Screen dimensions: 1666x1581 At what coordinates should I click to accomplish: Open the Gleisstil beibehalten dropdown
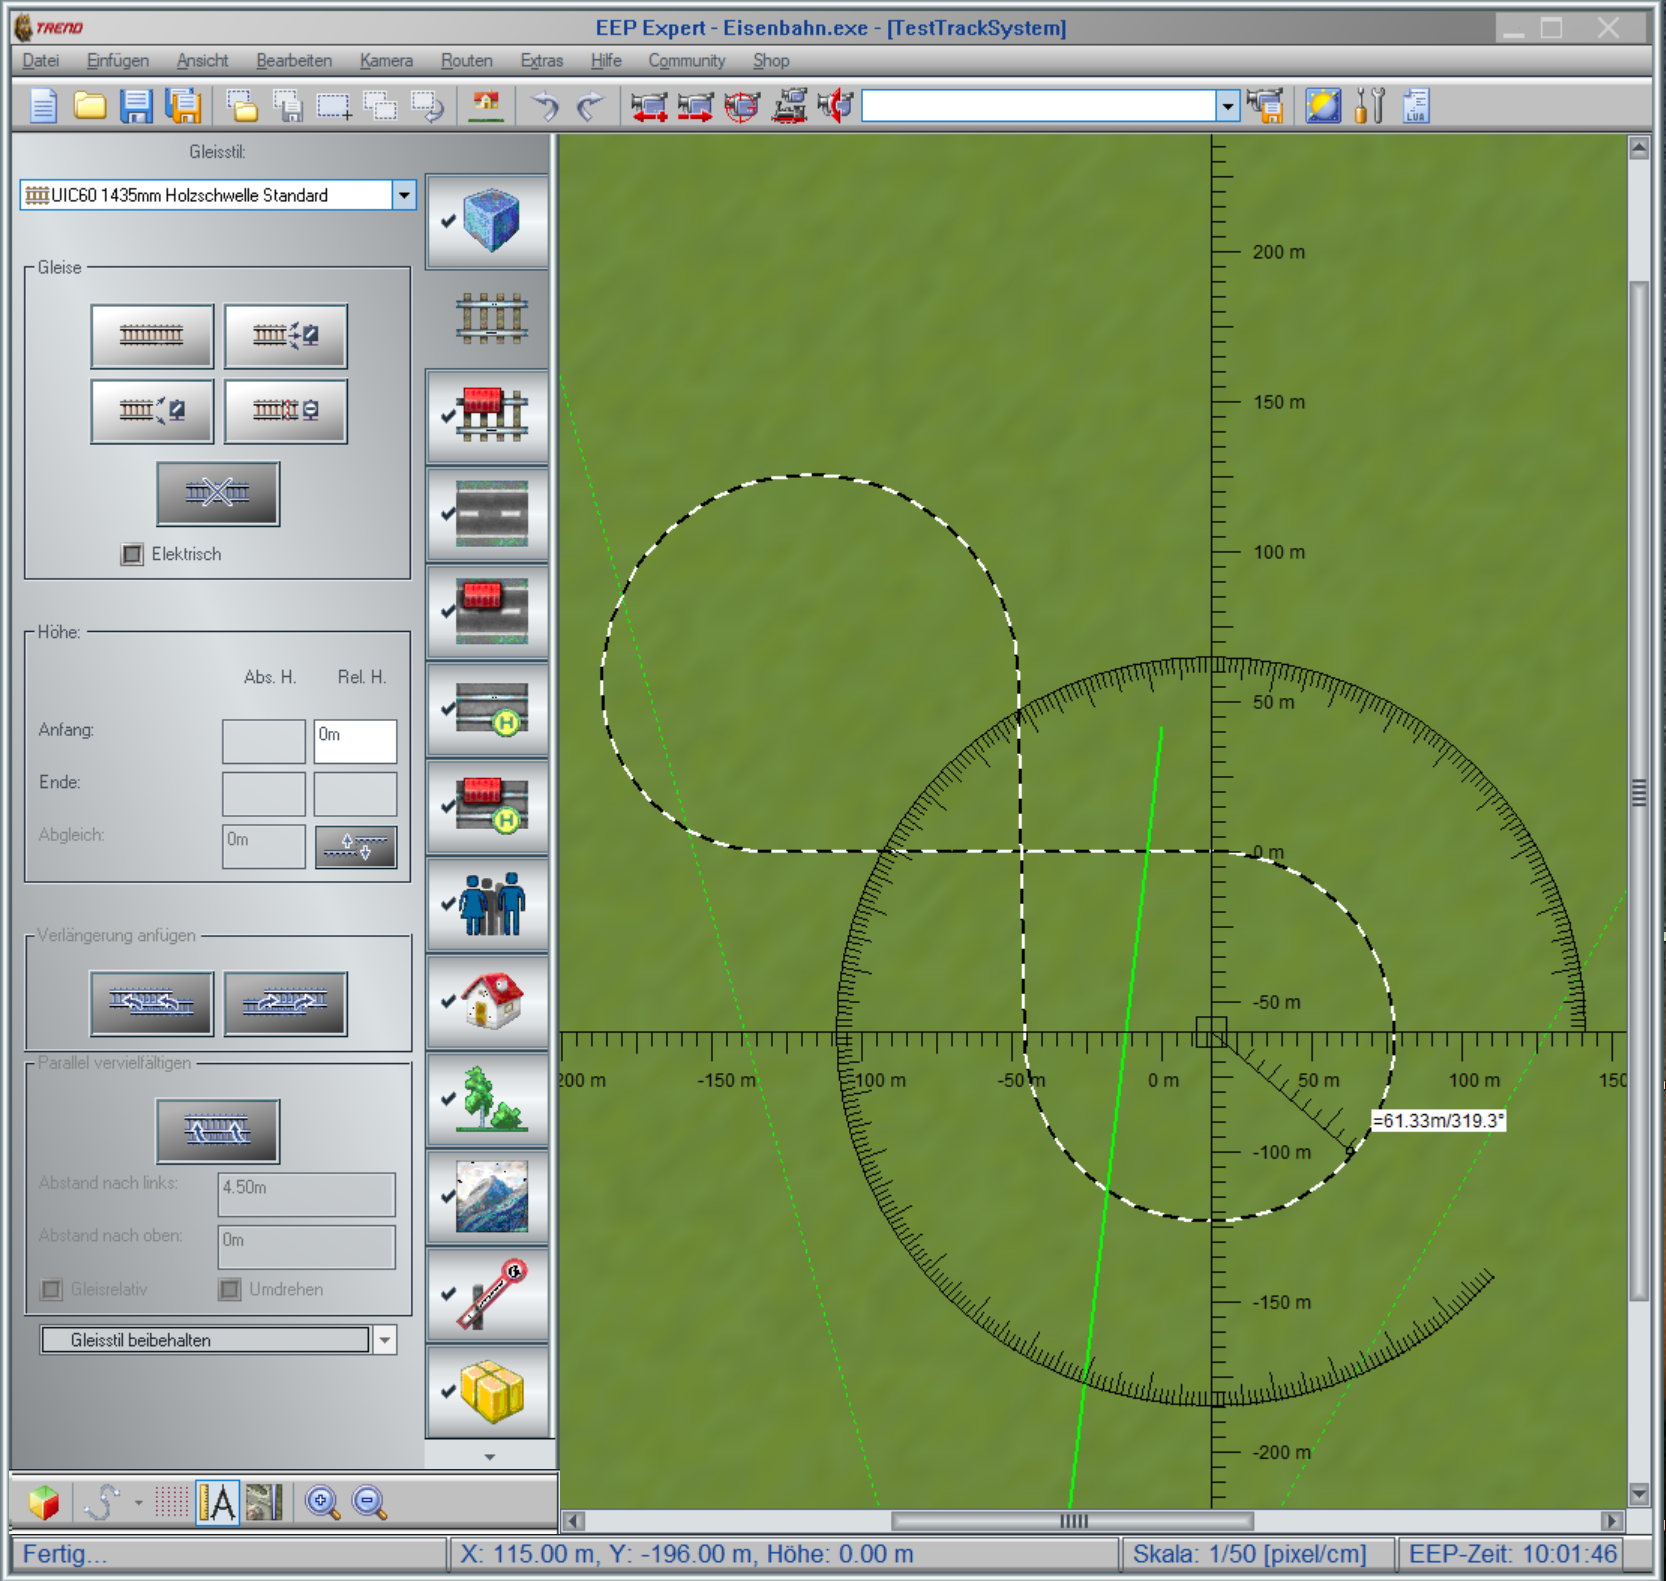coord(385,1340)
